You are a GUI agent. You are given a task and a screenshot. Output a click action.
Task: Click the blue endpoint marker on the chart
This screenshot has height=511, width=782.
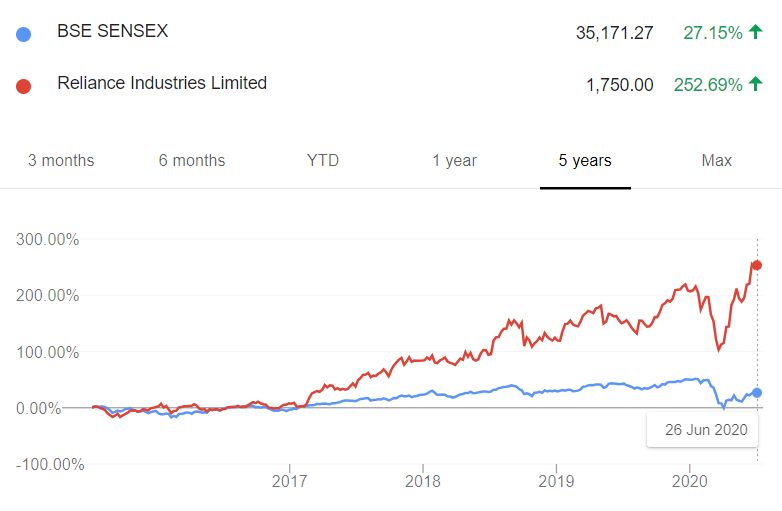click(x=757, y=393)
